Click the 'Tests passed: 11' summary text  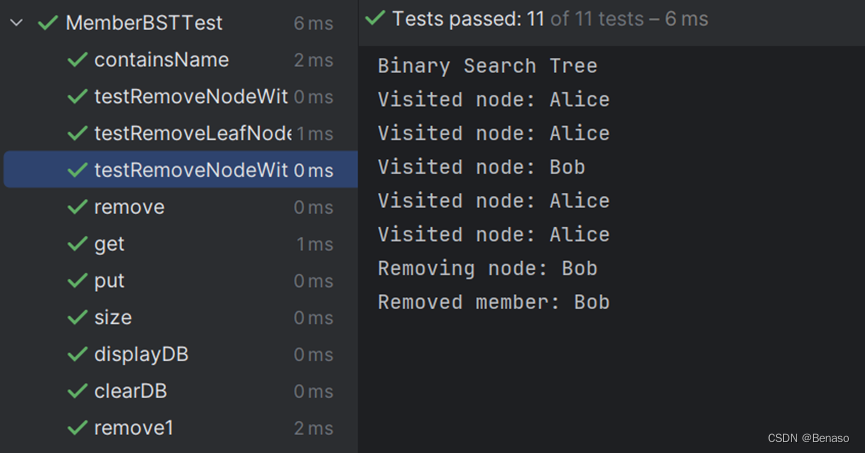[468, 19]
